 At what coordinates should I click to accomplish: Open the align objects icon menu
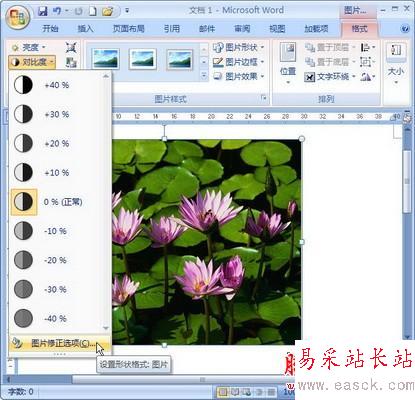tap(368, 48)
